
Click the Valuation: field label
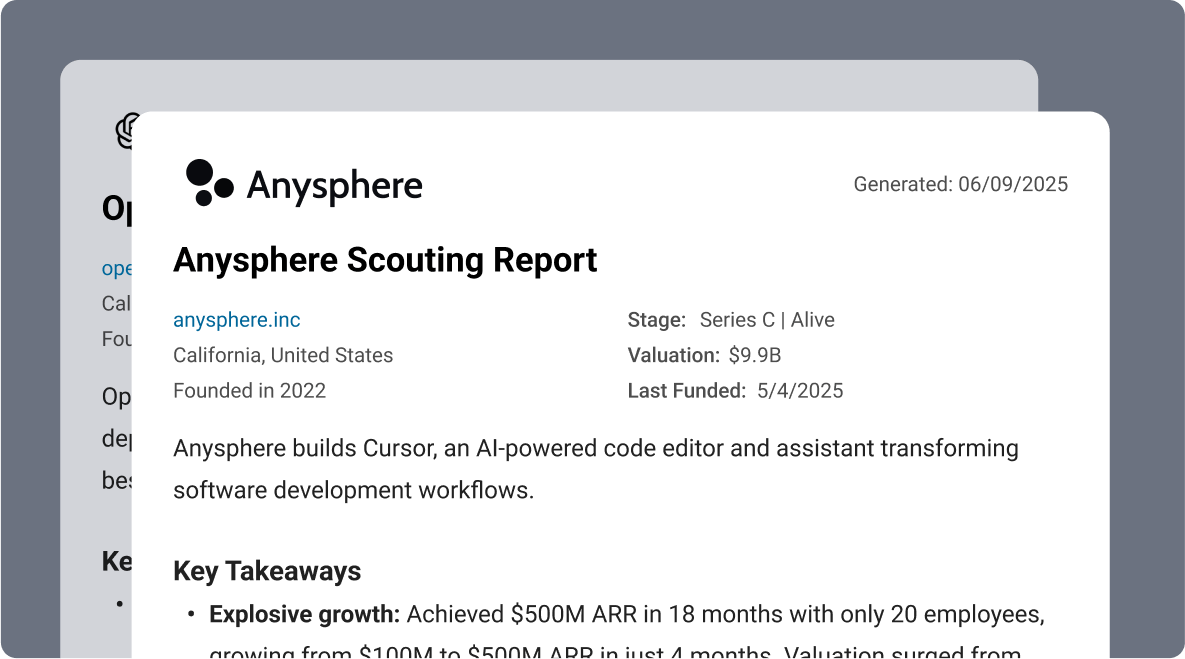673,355
